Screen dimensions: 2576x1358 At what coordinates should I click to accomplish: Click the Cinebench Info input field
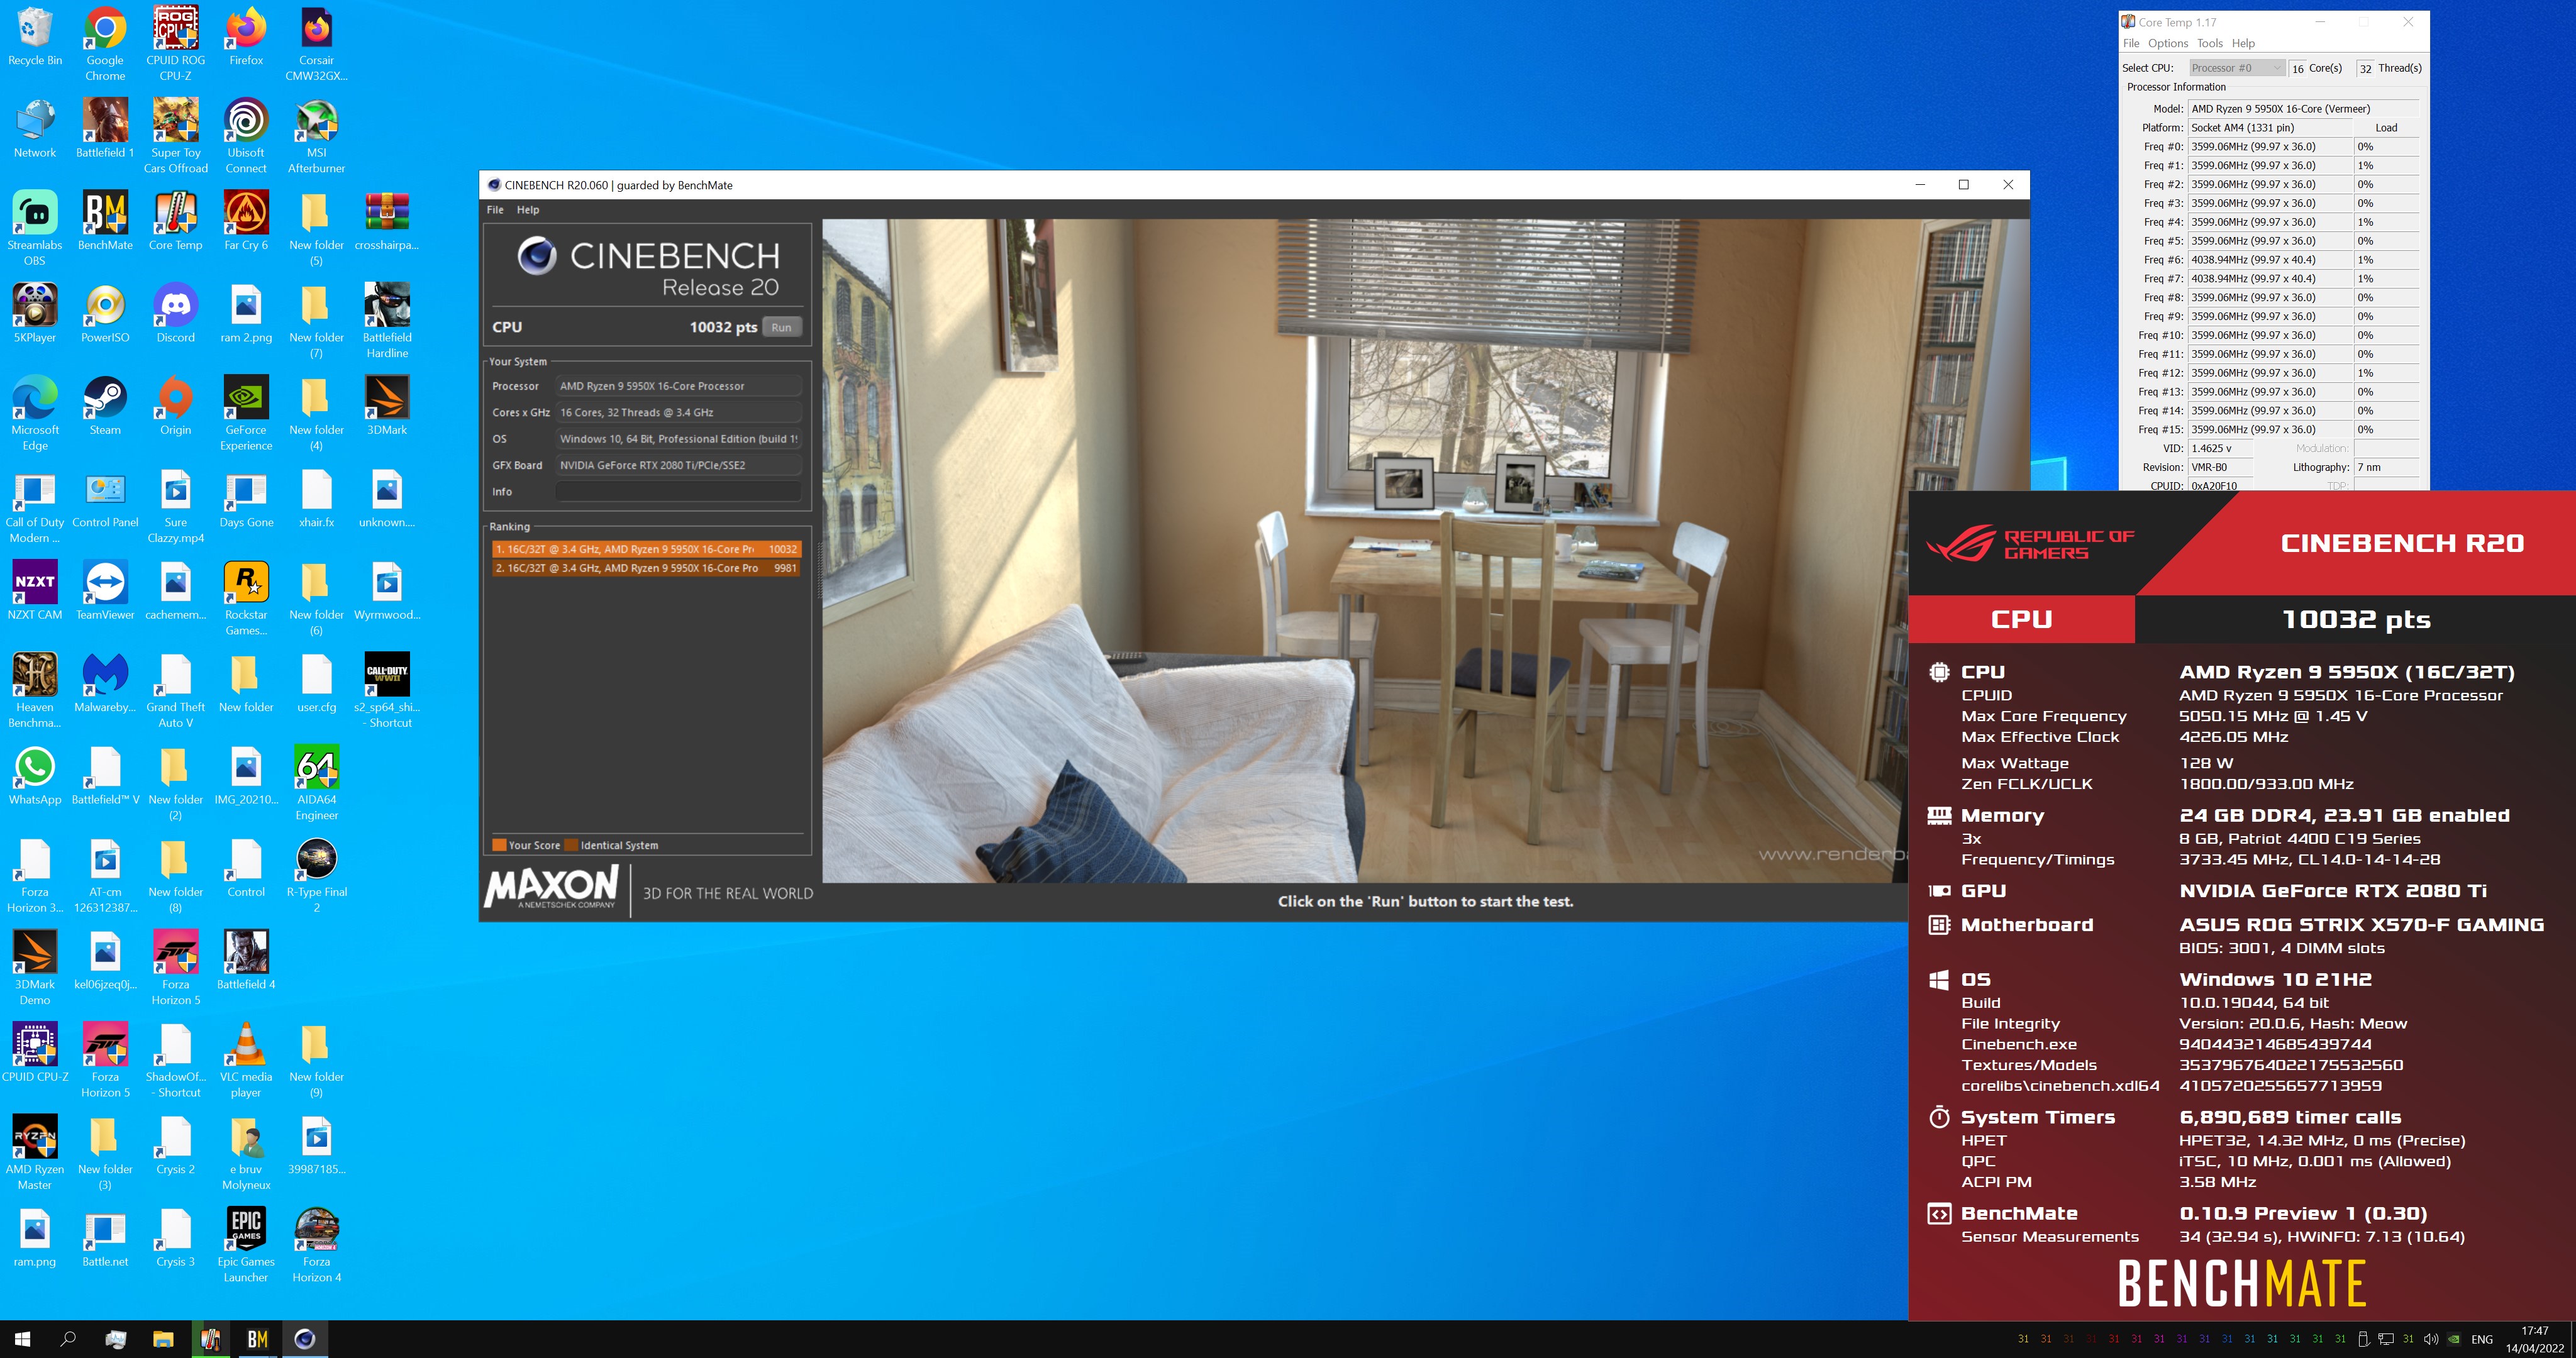click(x=678, y=491)
